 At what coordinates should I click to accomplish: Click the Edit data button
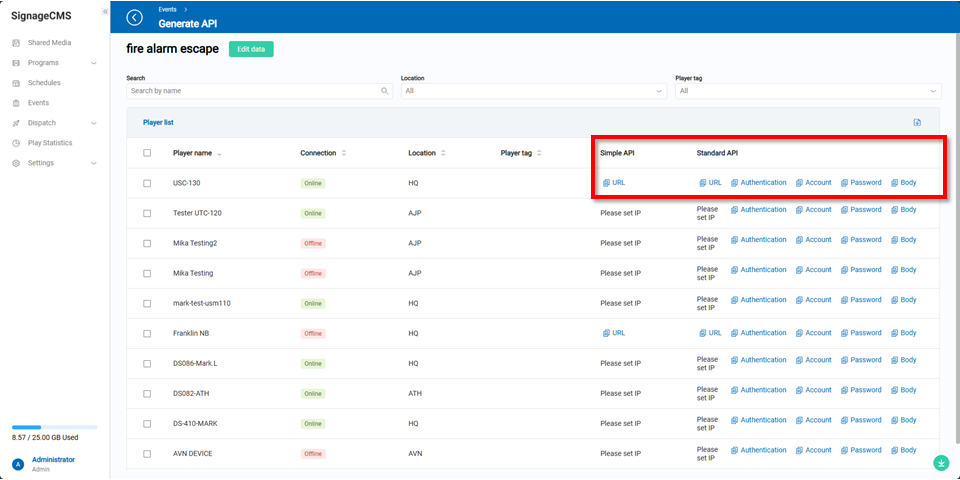(251, 49)
